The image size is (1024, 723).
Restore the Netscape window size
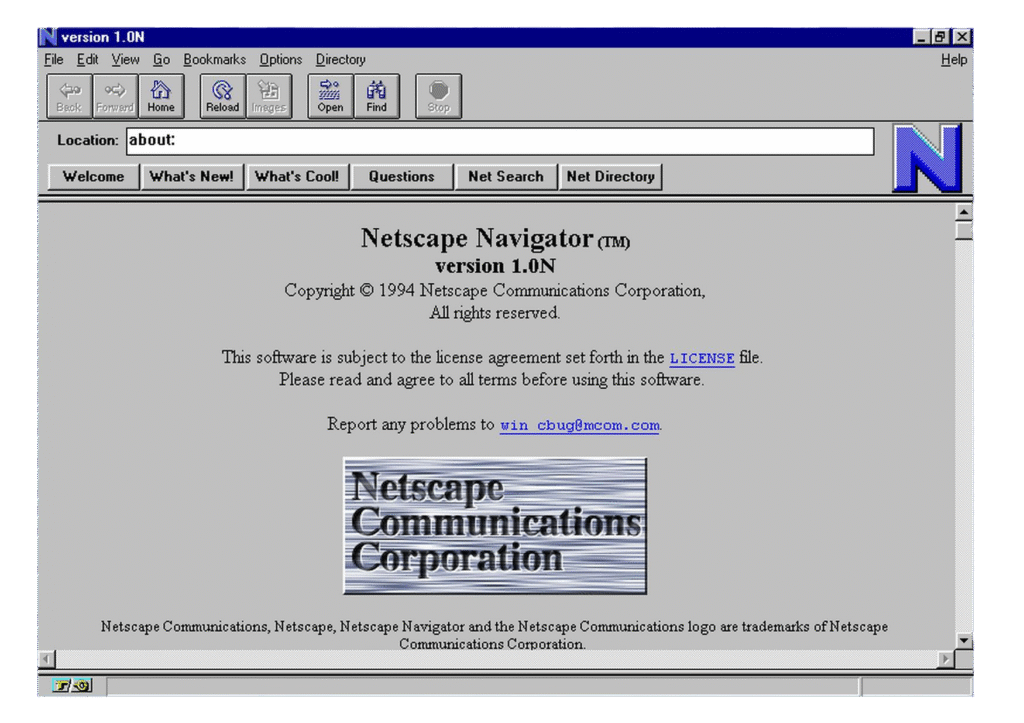point(939,37)
